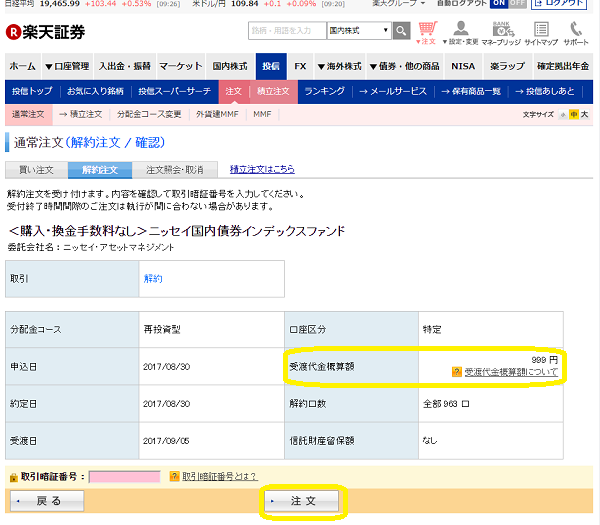Switch to the 注文照会・取消 tab
Viewport: 600px width, 525px height.
(175, 170)
